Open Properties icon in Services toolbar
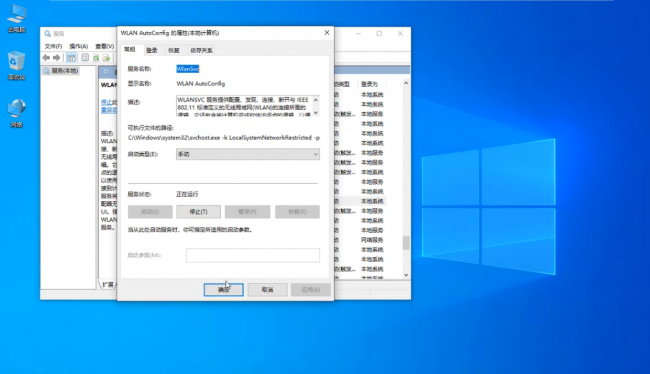This screenshot has height=374, width=650. 85,58
